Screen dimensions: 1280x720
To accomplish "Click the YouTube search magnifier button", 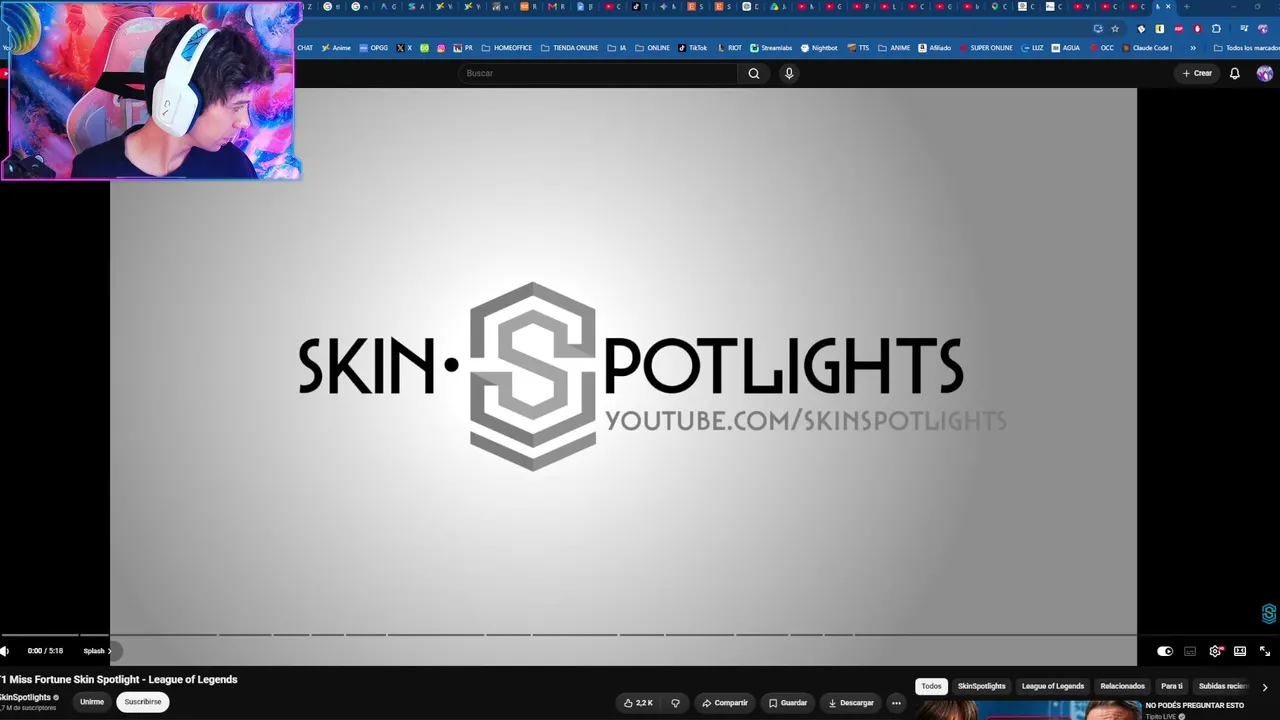I will [x=754, y=73].
